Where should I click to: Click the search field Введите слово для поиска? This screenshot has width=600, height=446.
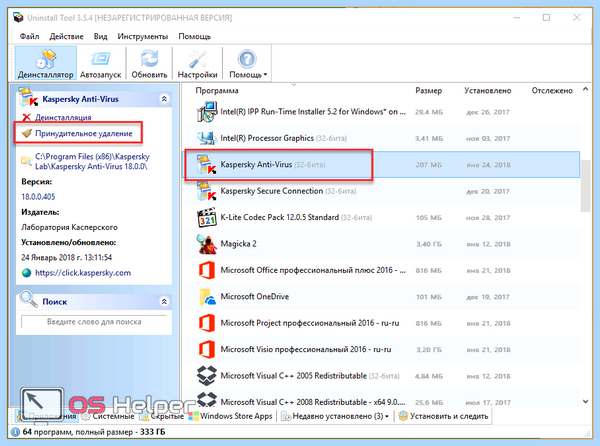click(x=94, y=322)
